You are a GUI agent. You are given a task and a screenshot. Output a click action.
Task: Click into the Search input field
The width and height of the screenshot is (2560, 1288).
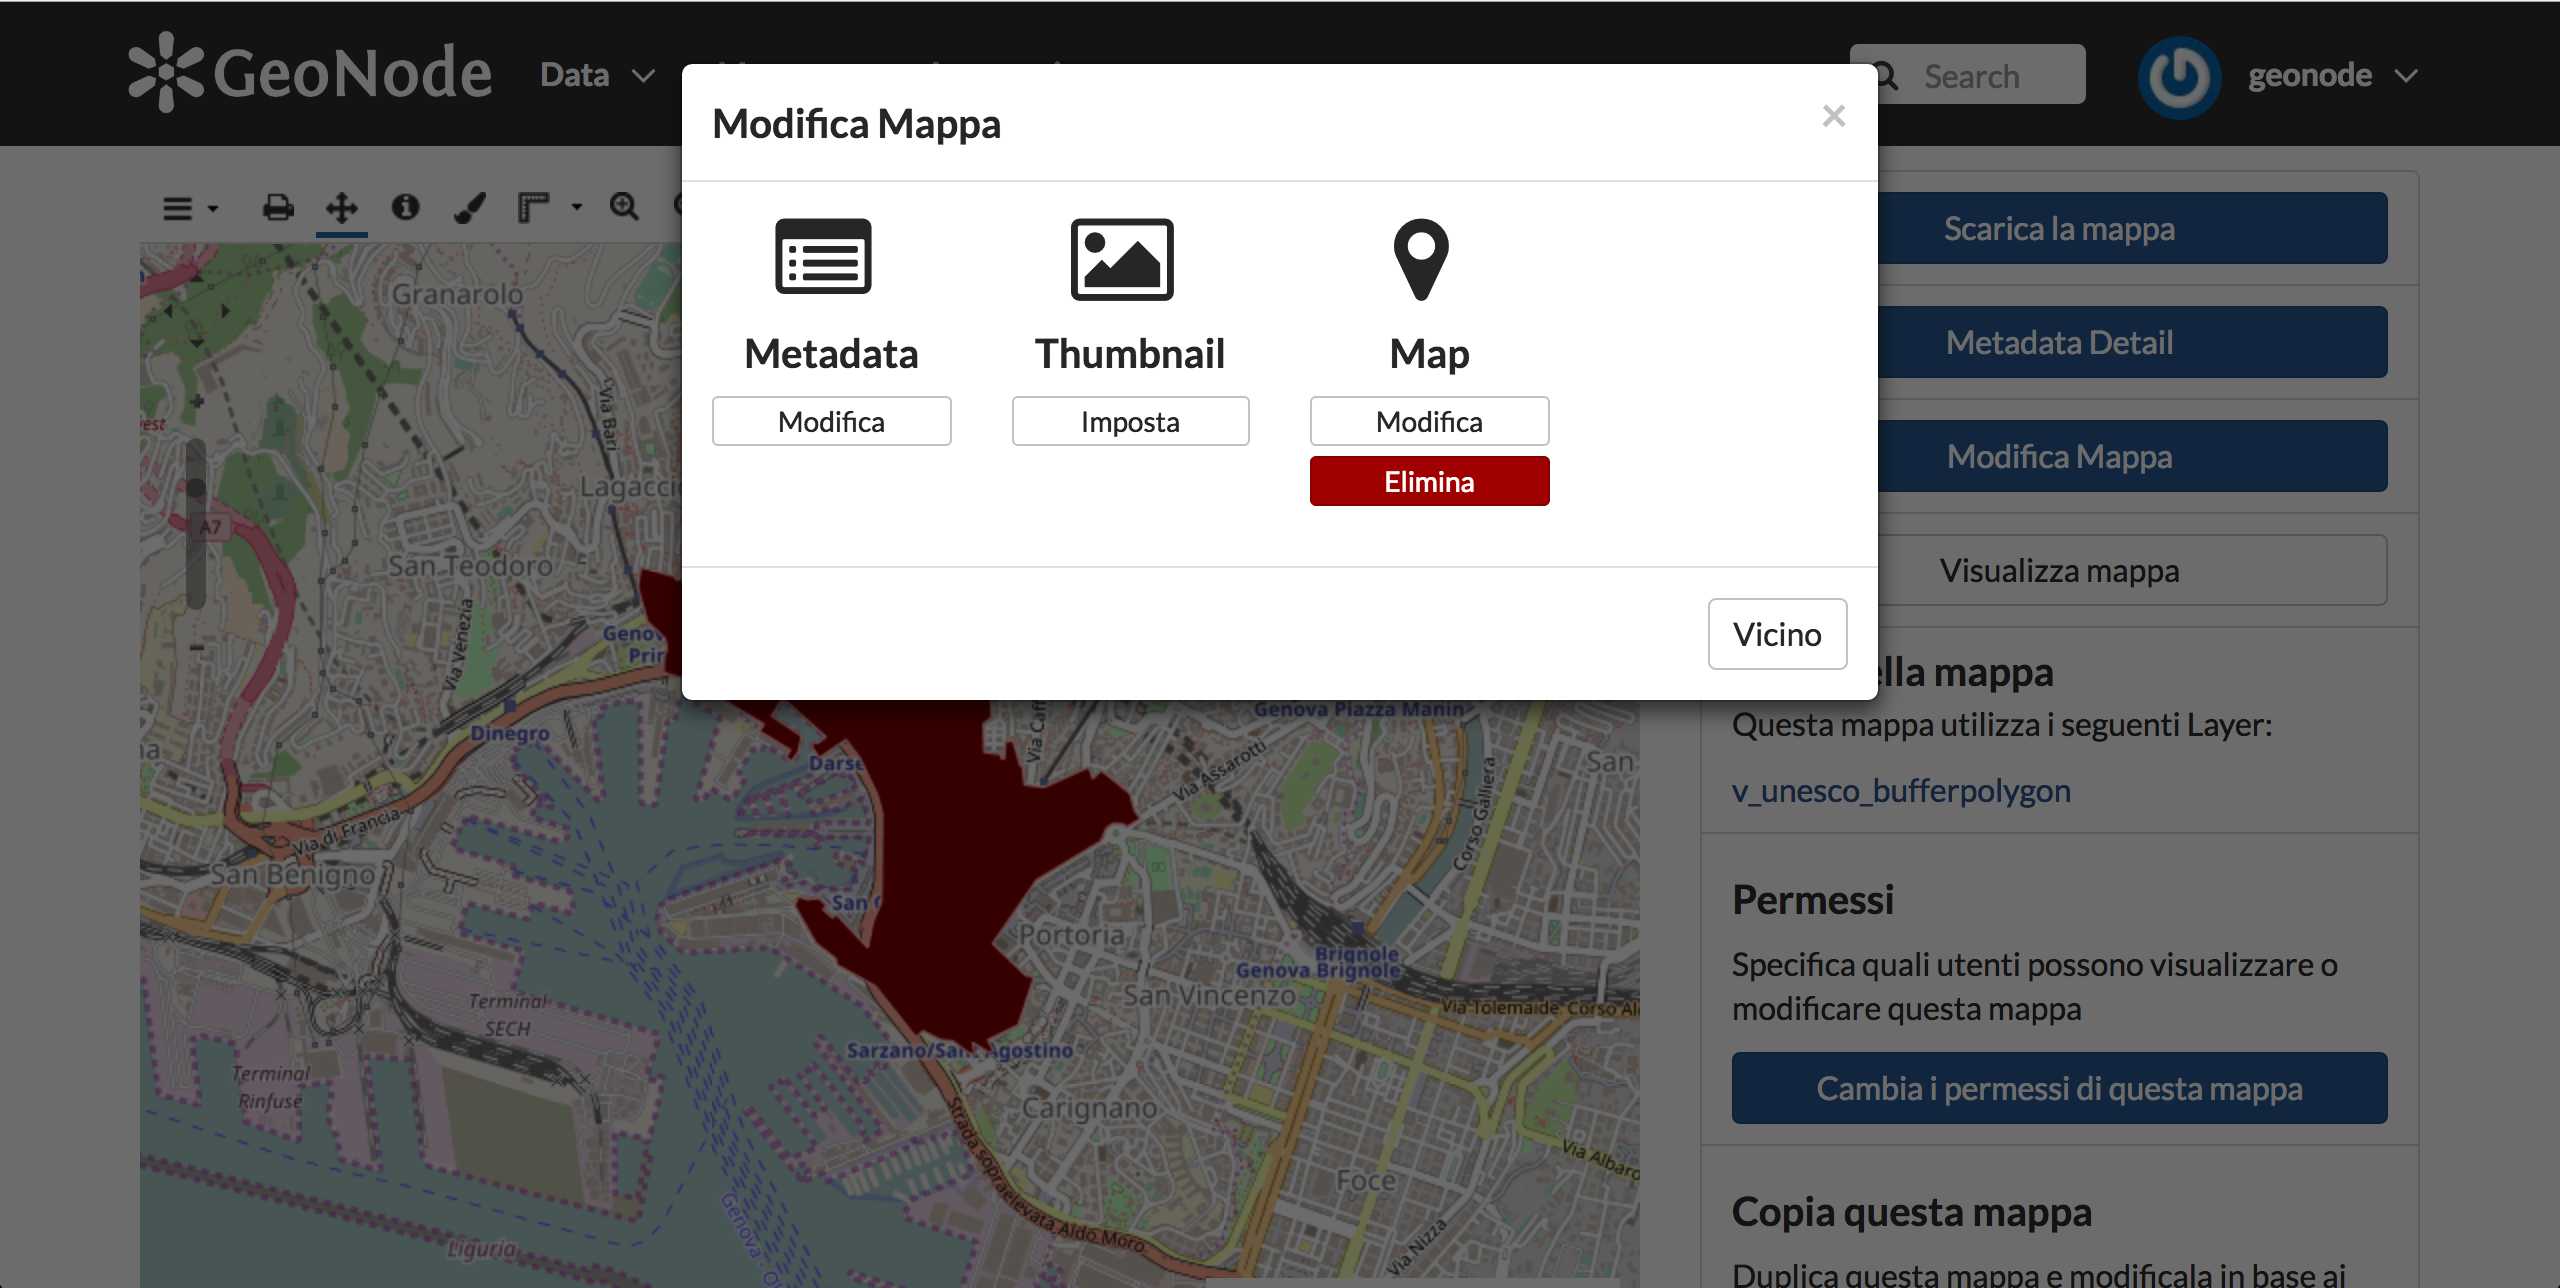pos(1990,76)
